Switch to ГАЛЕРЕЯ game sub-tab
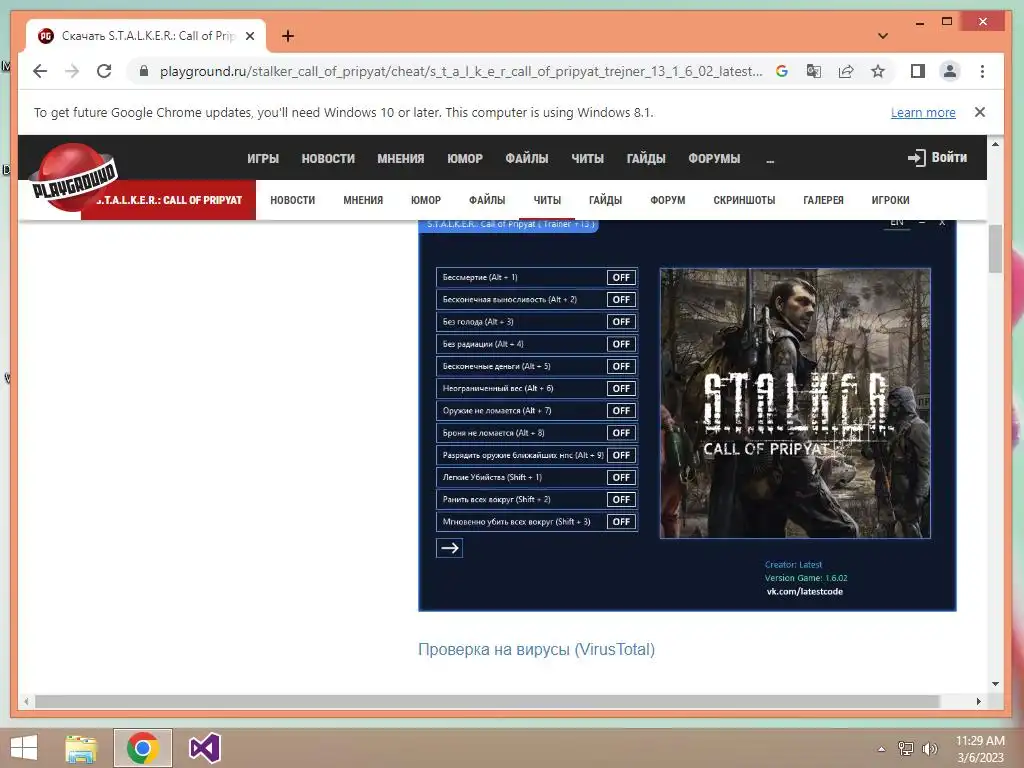 pyautogui.click(x=824, y=200)
